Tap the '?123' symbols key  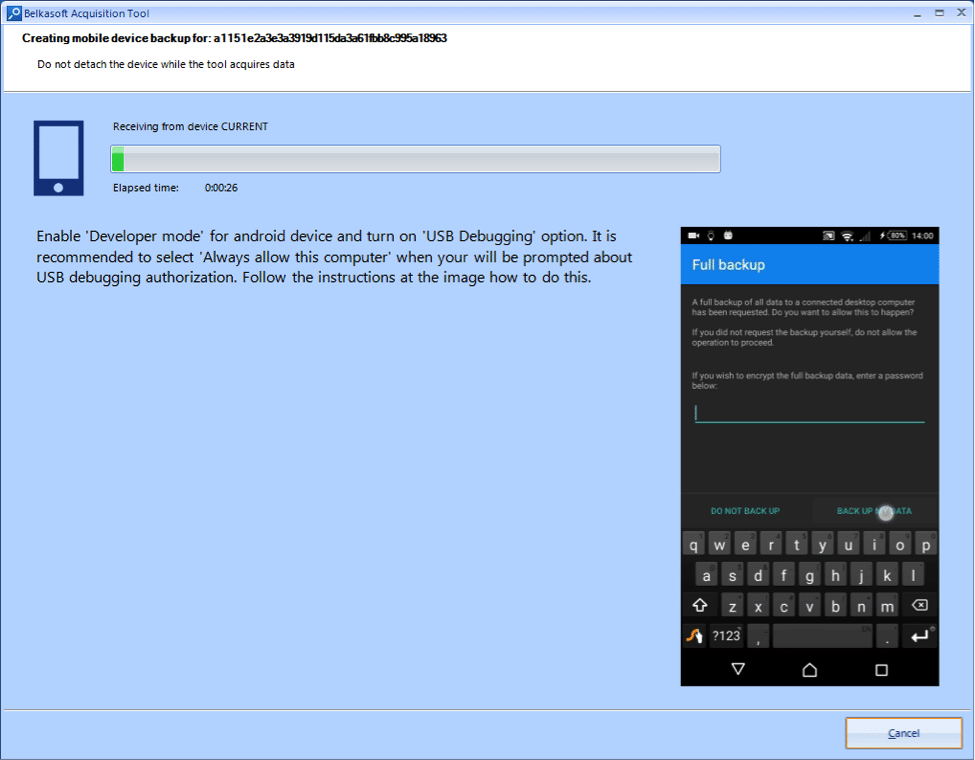pos(726,636)
